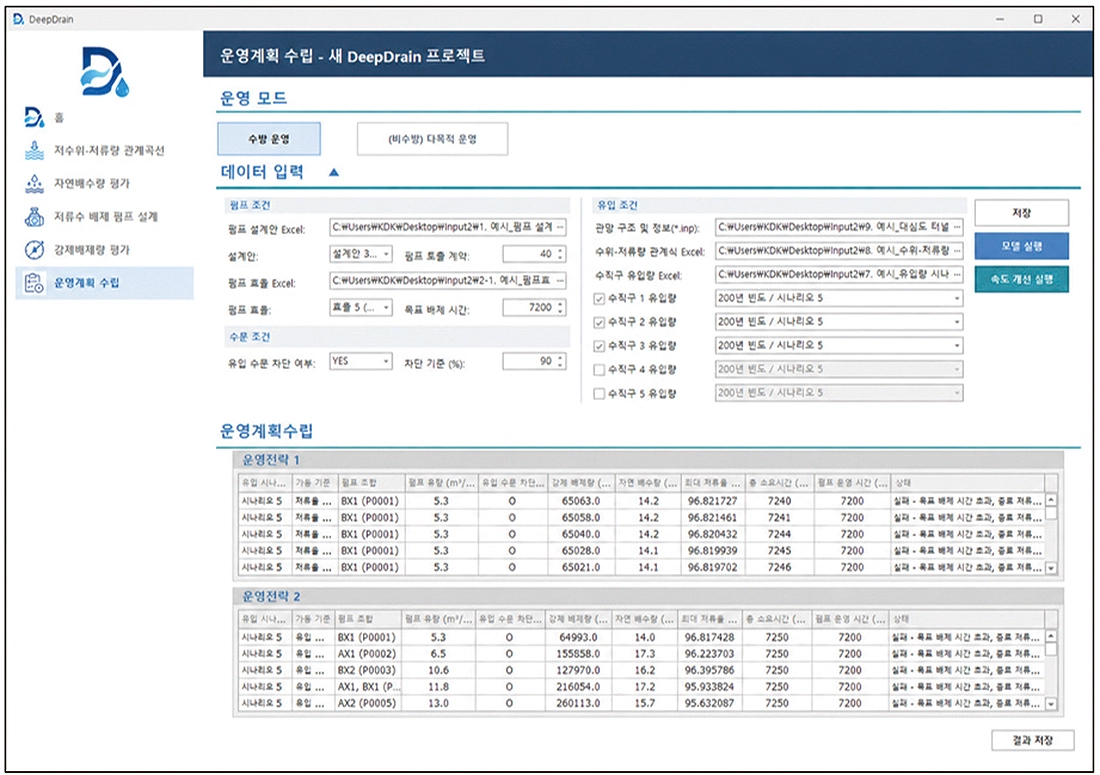Select AX1 (P0002) row in 운영전략 2
Image resolution: width=1100 pixels, height=775 pixels.
click(x=640, y=654)
